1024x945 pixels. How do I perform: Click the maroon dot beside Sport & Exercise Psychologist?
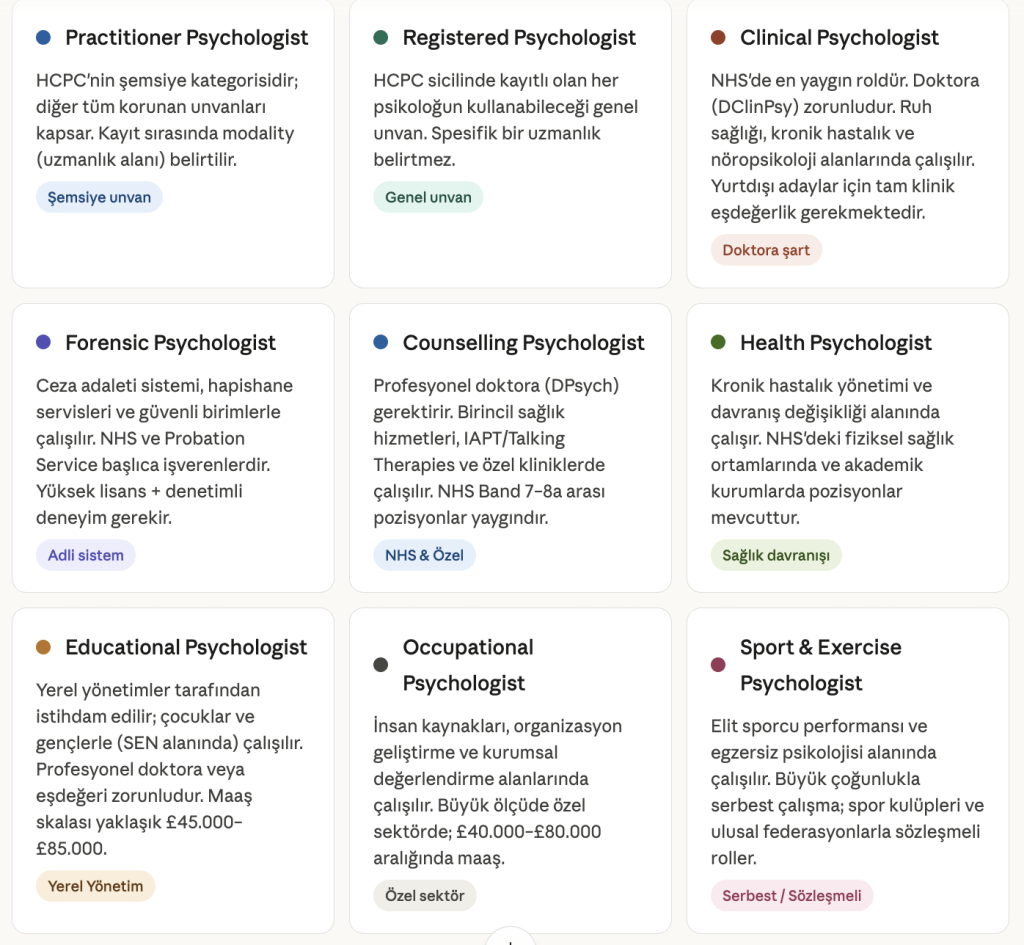click(717, 665)
